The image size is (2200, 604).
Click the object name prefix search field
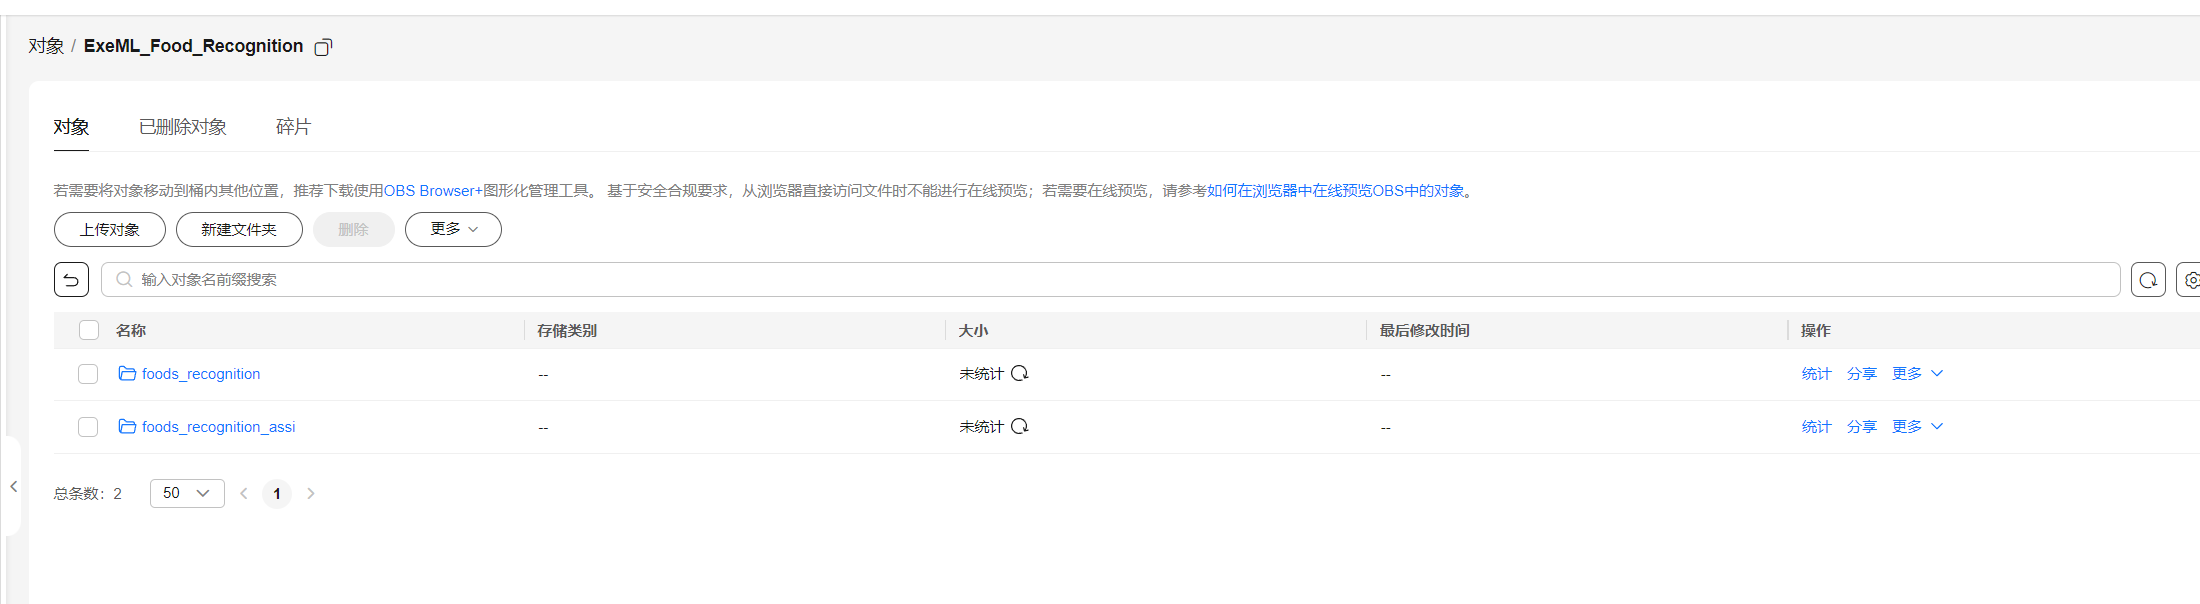(1110, 280)
